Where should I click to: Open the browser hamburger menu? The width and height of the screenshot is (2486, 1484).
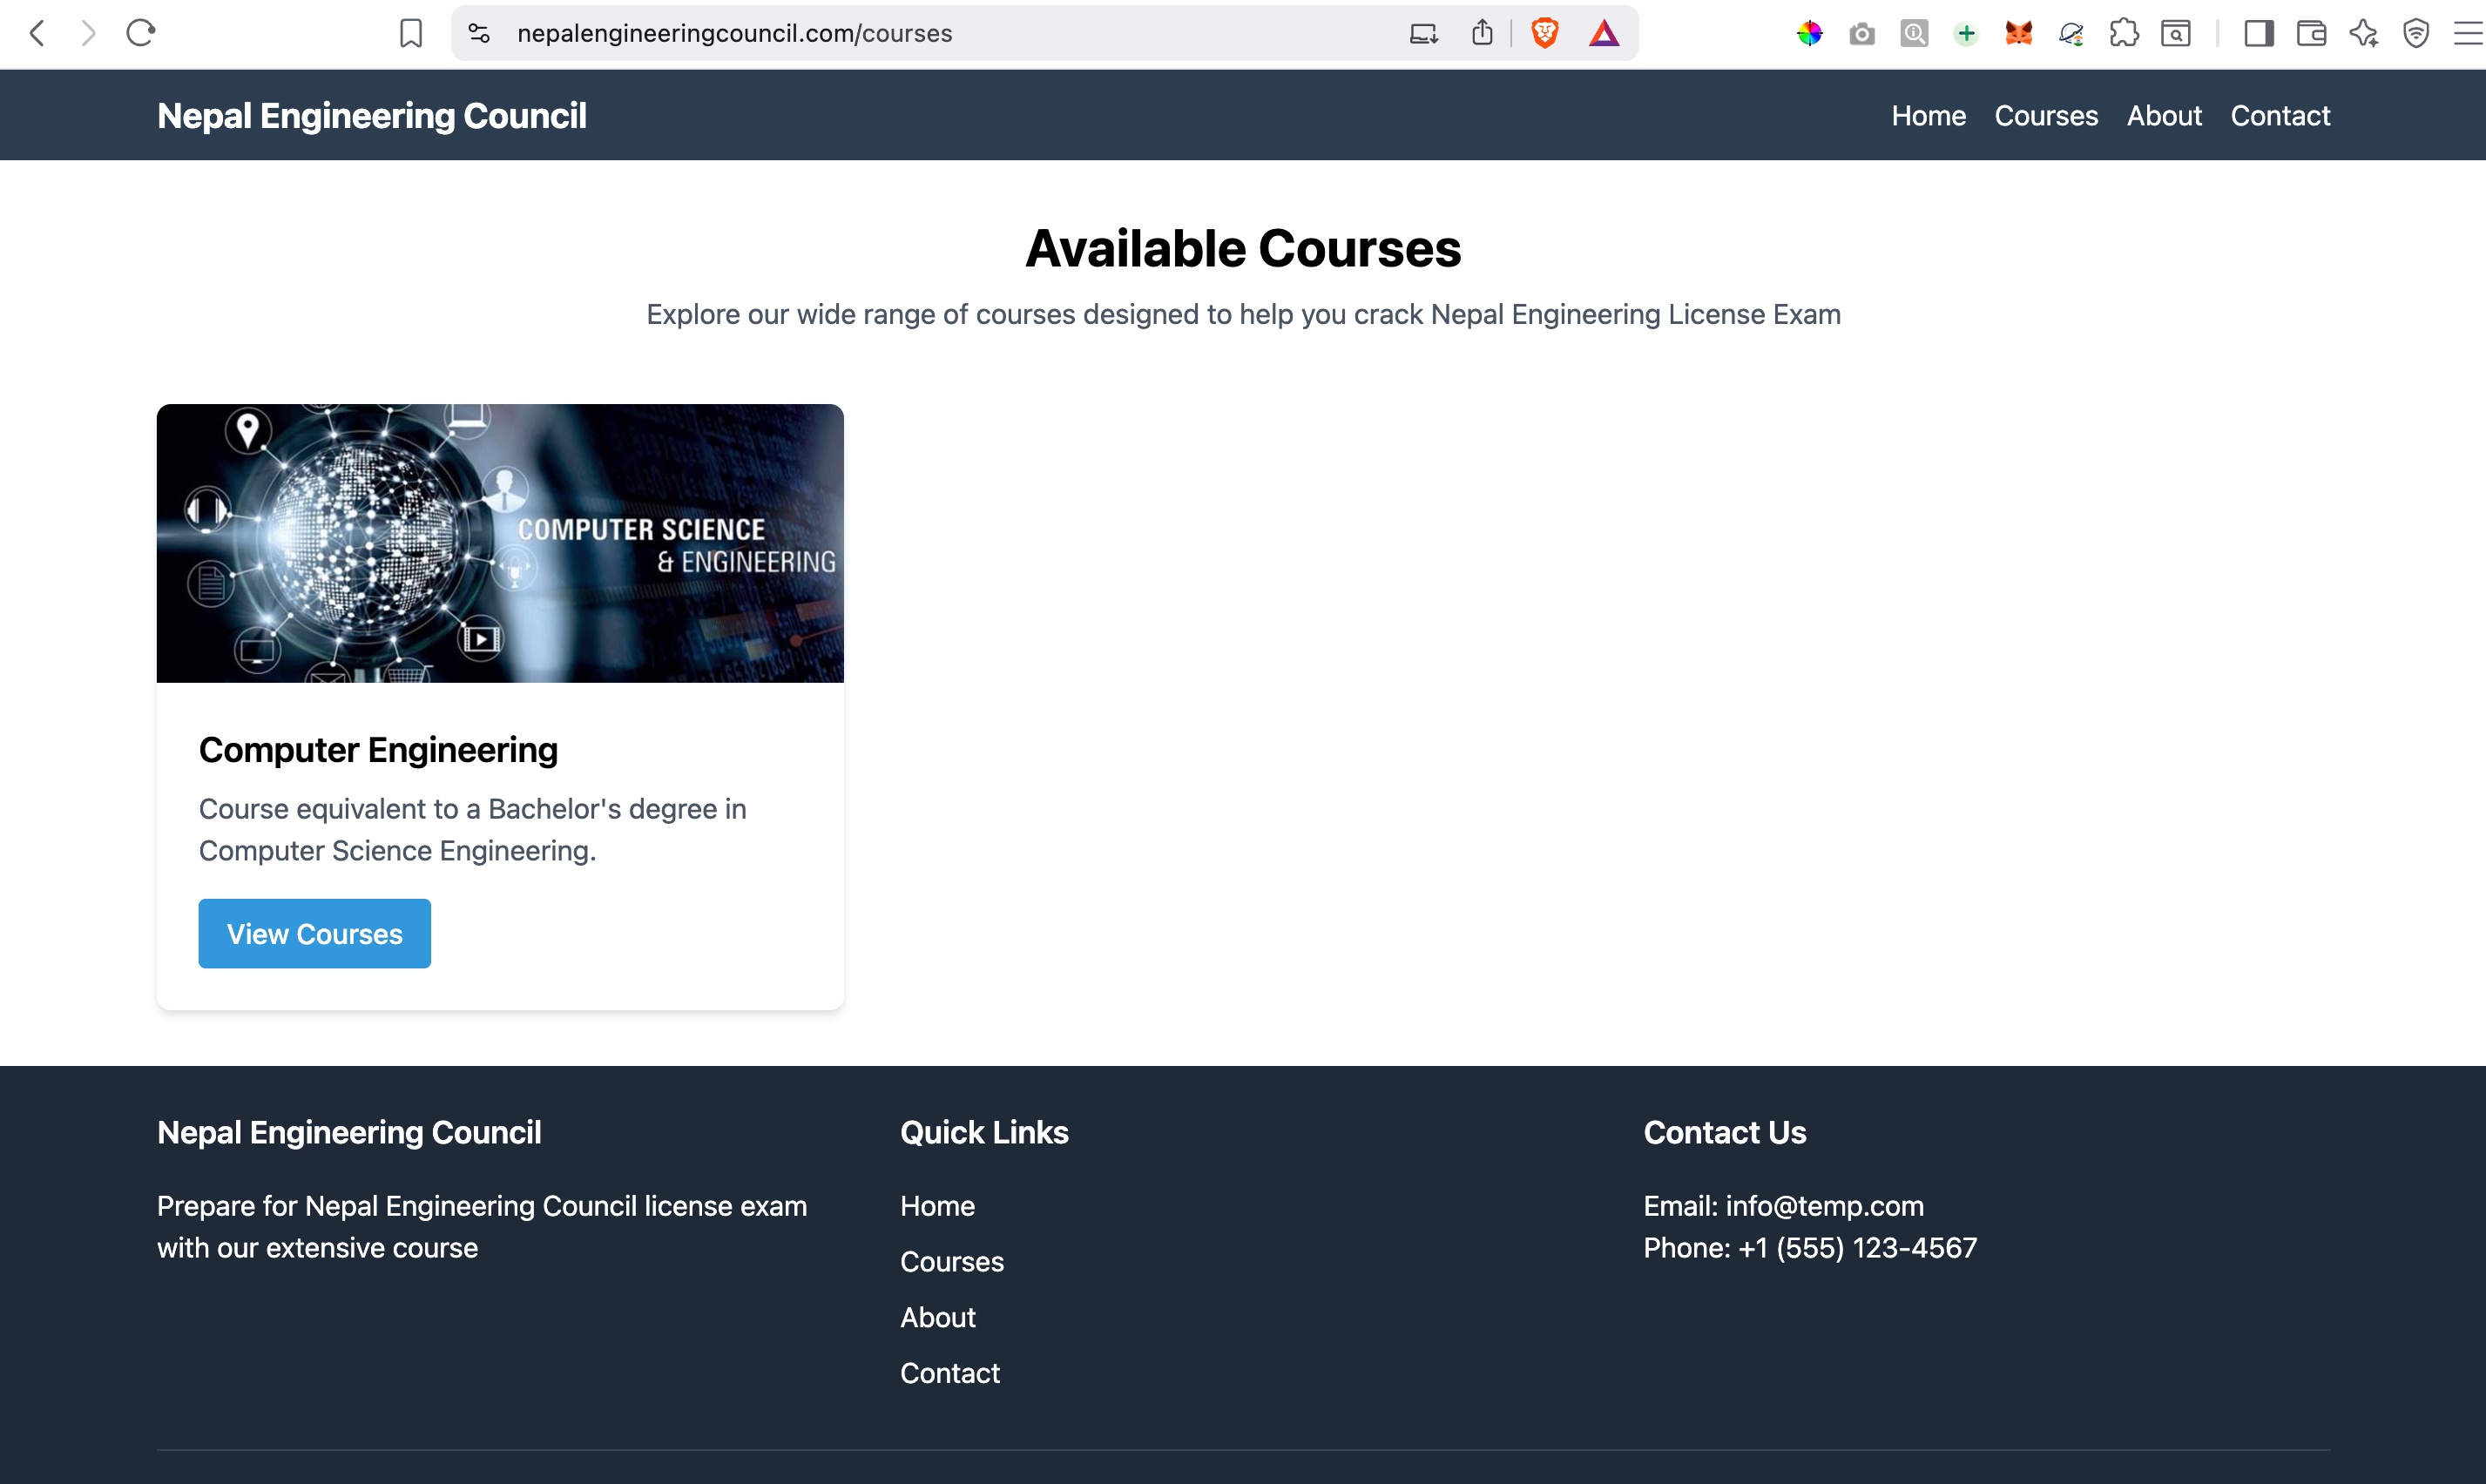point(2468,33)
